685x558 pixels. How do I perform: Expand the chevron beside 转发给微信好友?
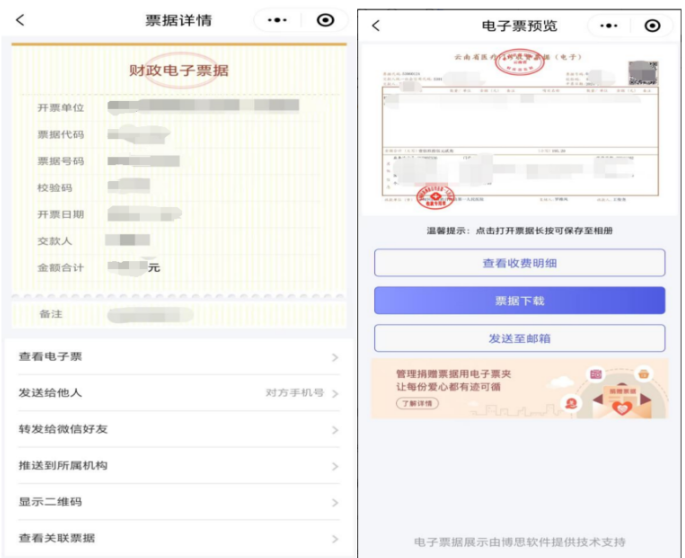coord(335,430)
